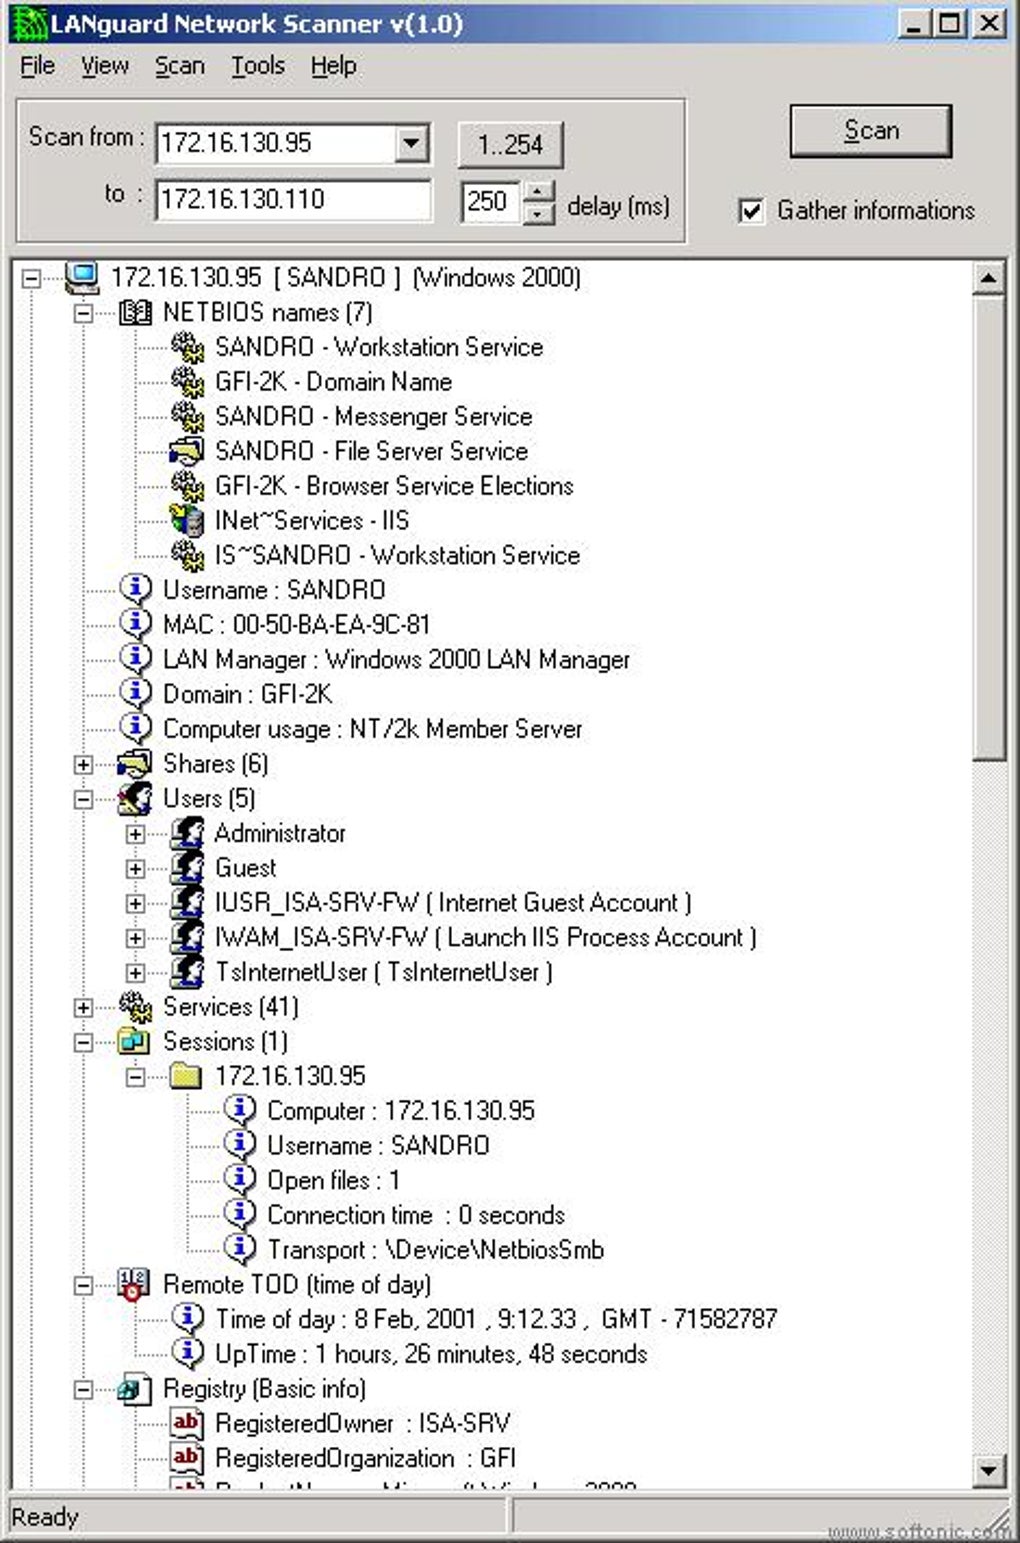This screenshot has height=1543, width=1020.
Task: Click info icon next to Computer usage
Action: tap(135, 728)
